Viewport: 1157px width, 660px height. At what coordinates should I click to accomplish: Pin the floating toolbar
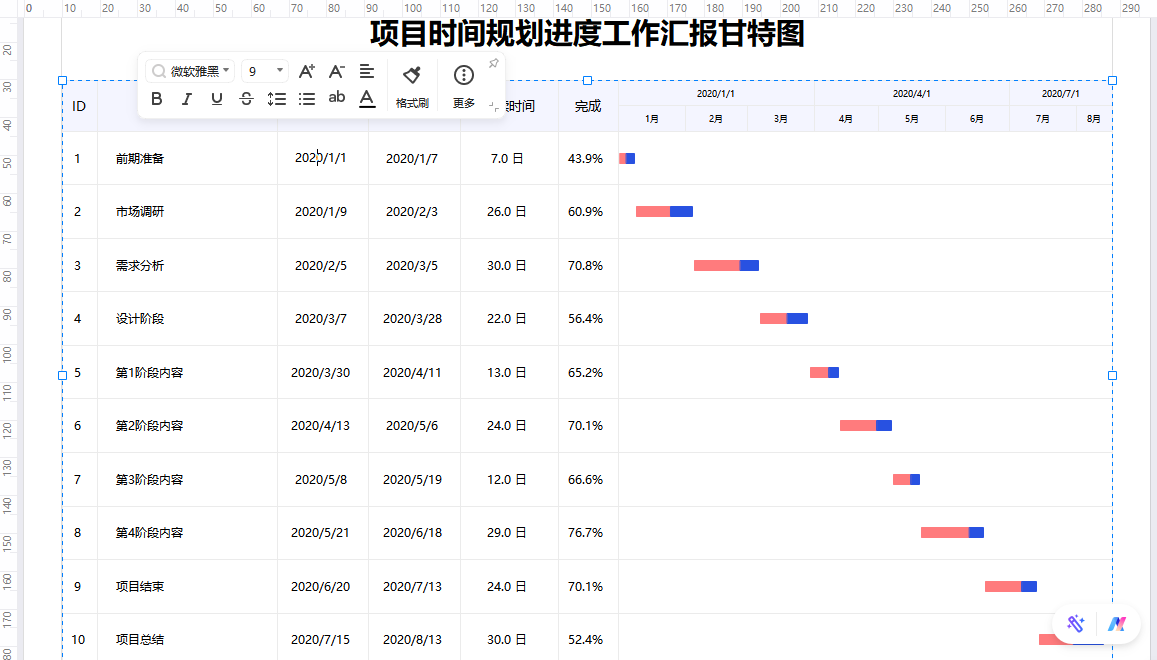click(x=494, y=63)
